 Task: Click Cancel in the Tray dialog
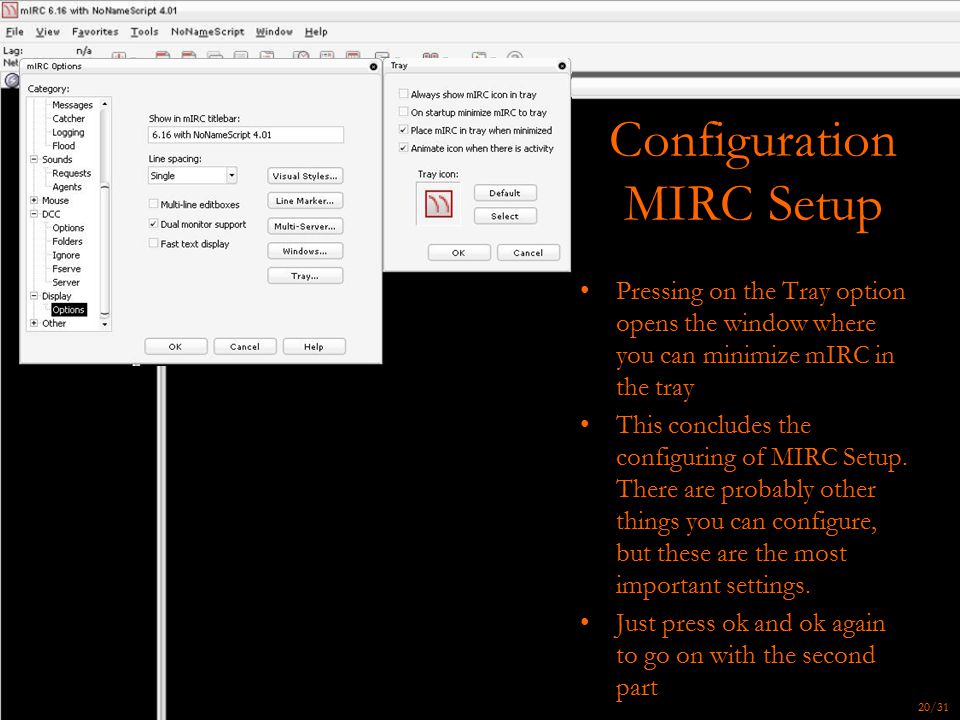pos(528,252)
